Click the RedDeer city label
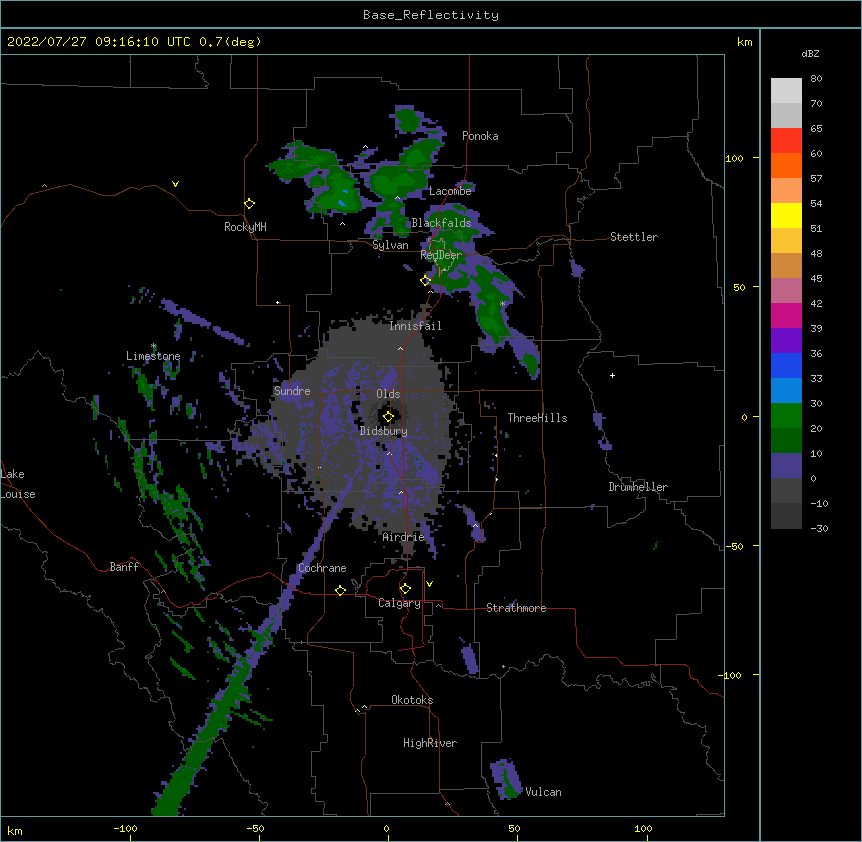Screen dimensions: 862x842 click(441, 255)
